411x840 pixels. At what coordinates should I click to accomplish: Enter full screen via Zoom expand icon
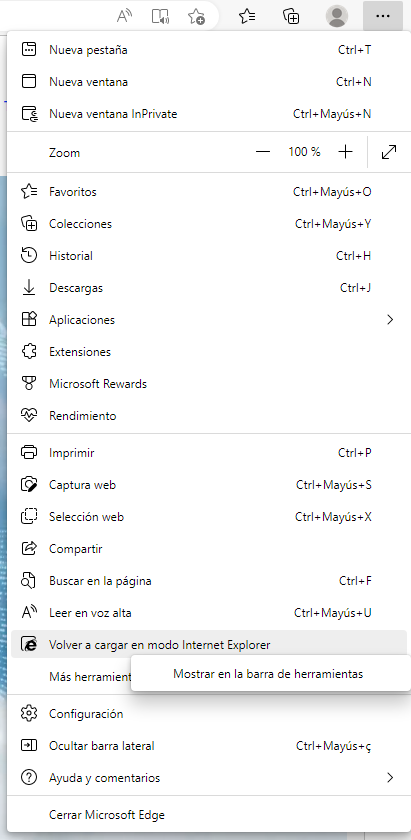pyautogui.click(x=388, y=152)
